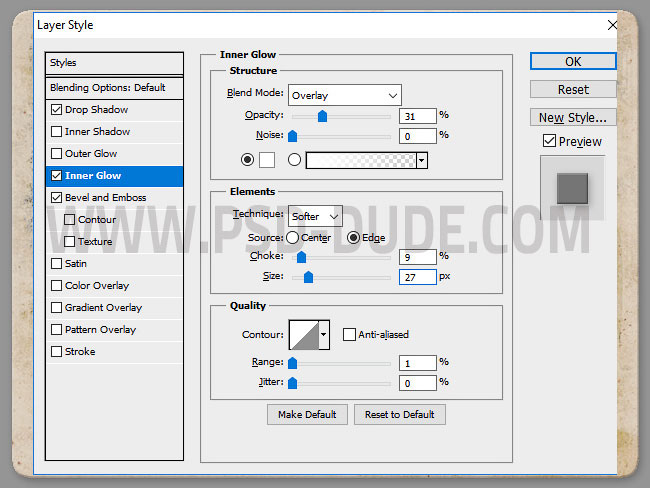Click the style preview thumbnail
650x488 pixels.
coord(572,188)
